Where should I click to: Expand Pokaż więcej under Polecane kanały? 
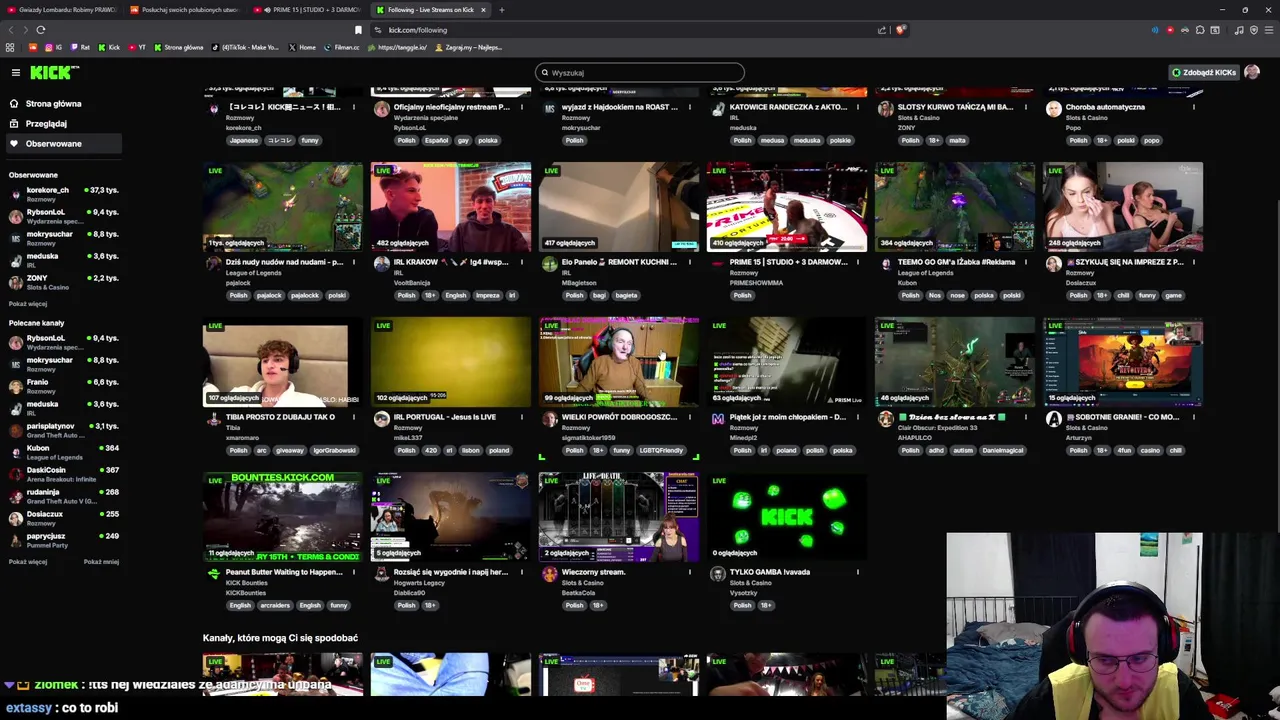pyautogui.click(x=28, y=562)
